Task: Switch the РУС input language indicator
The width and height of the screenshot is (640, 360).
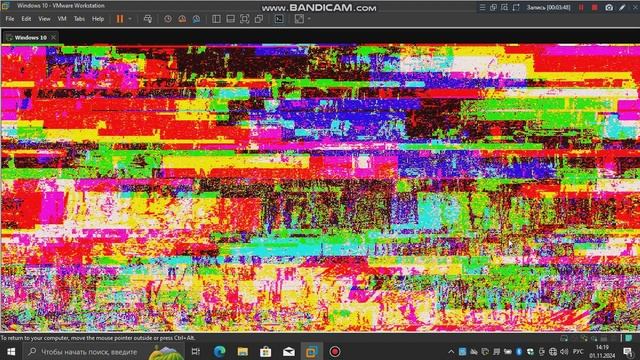Action: 578,351
